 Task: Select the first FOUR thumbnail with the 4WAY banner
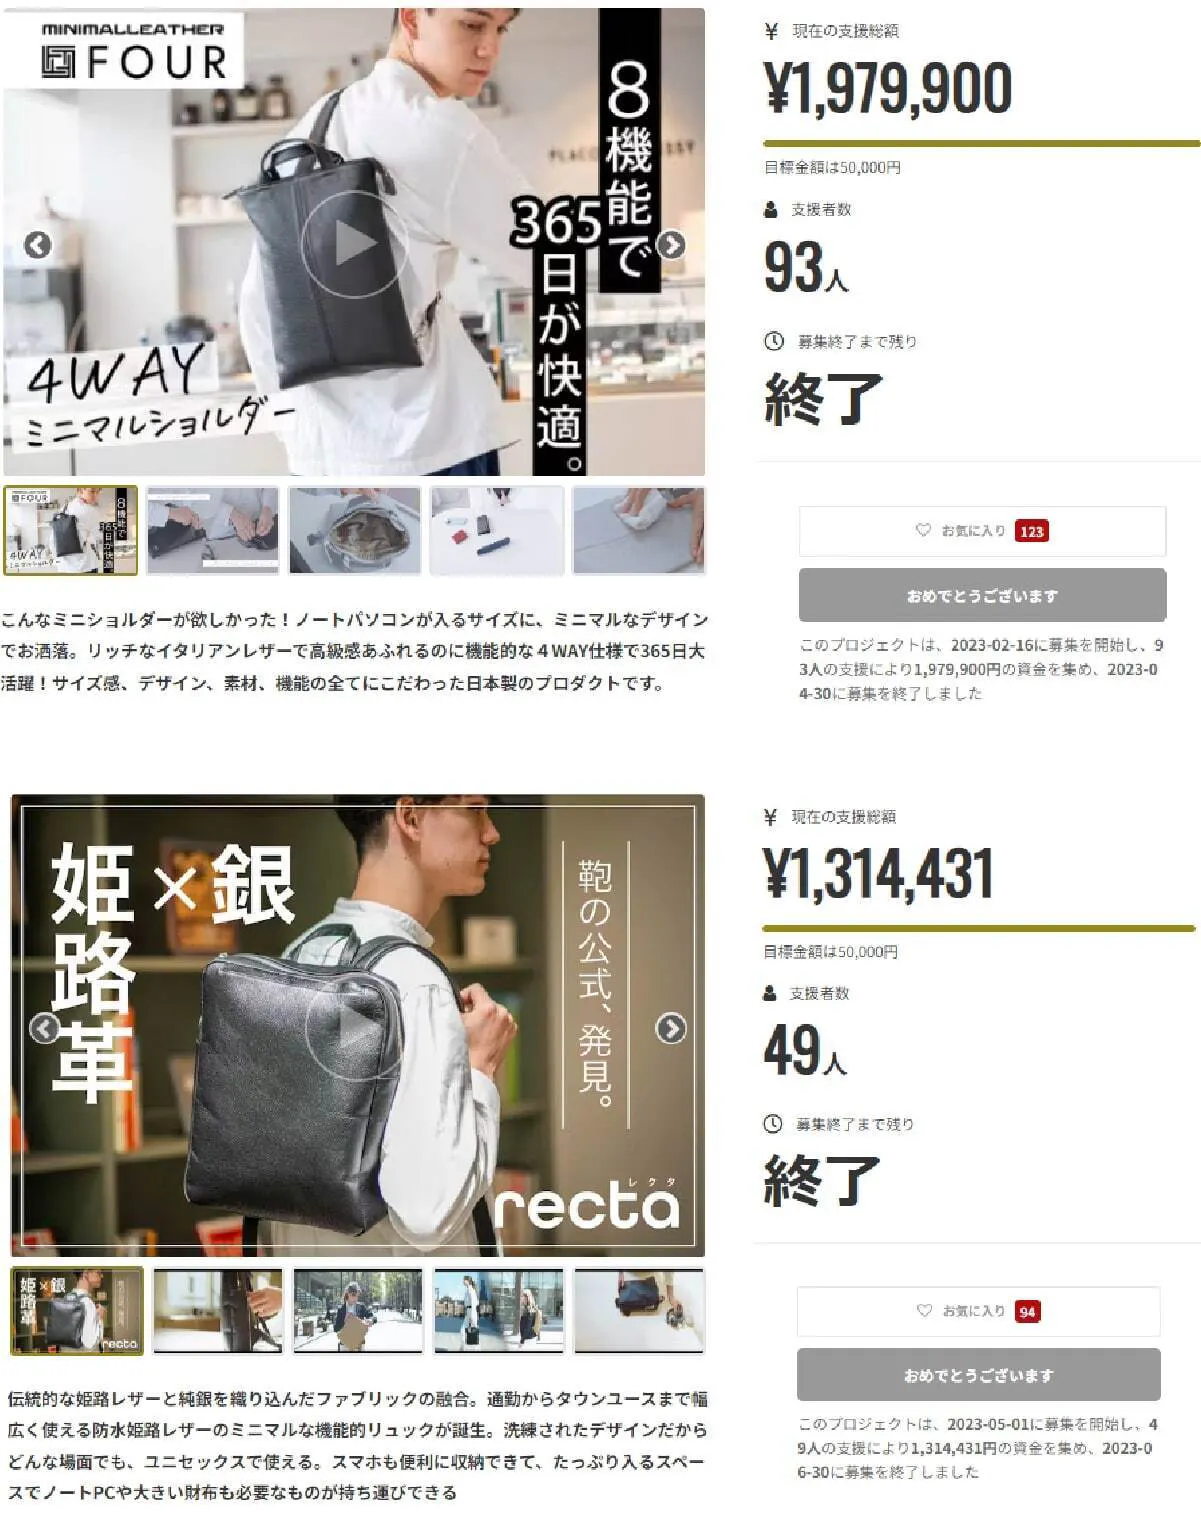click(x=71, y=530)
